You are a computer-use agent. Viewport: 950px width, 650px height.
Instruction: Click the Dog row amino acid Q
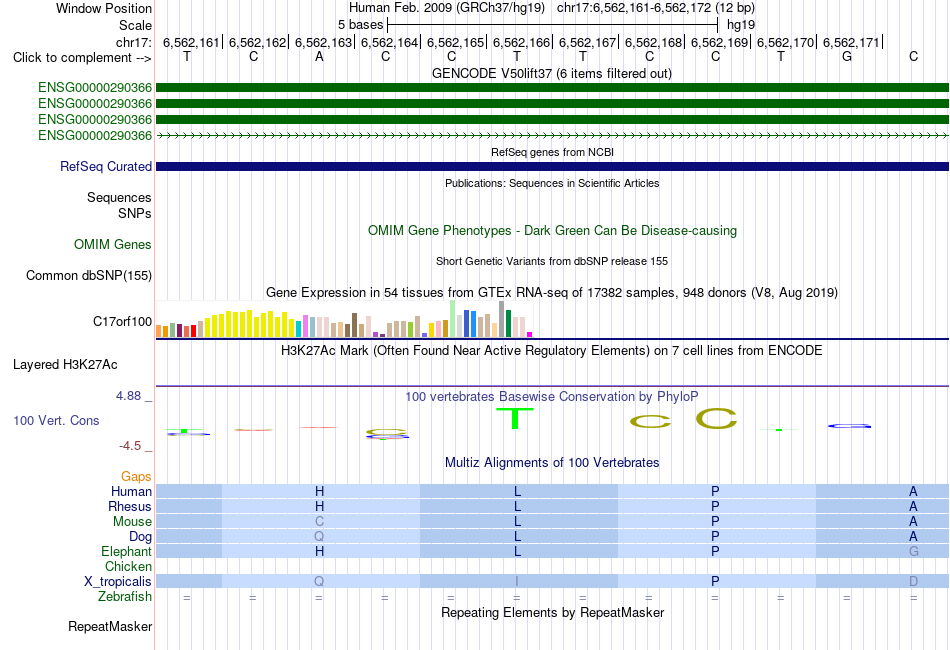319,537
